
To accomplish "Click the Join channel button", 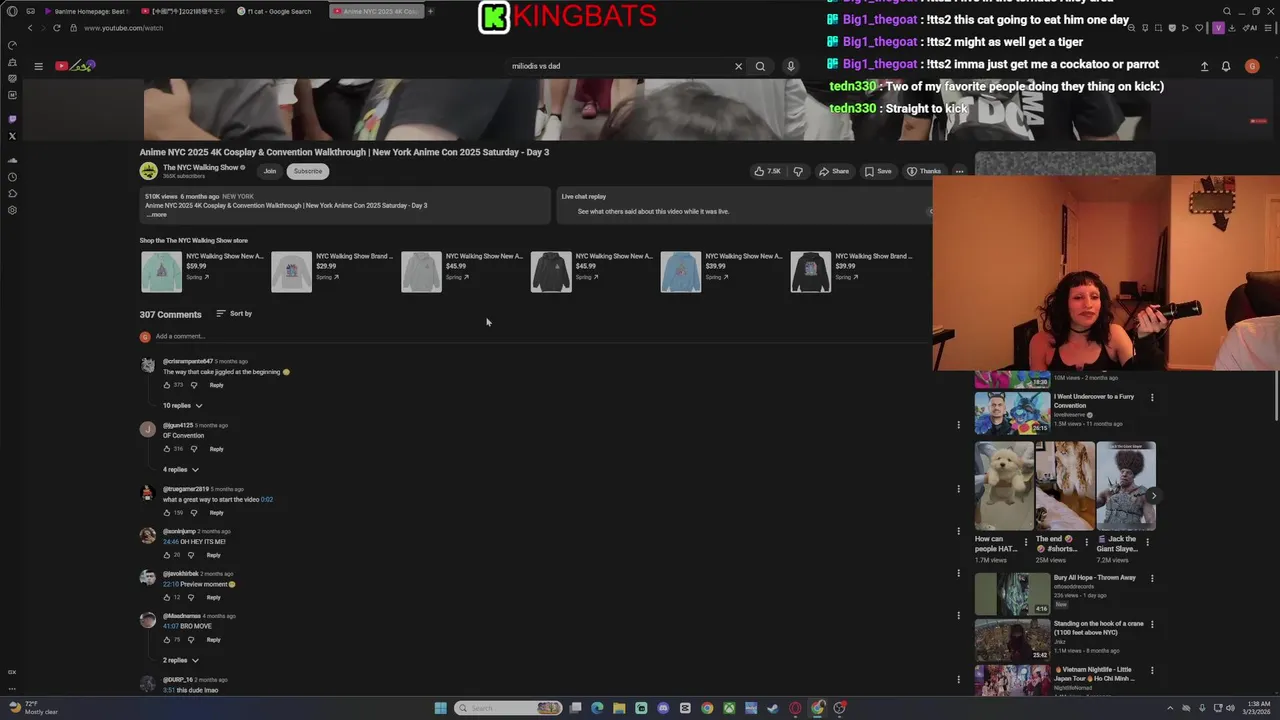I will pyautogui.click(x=270, y=171).
